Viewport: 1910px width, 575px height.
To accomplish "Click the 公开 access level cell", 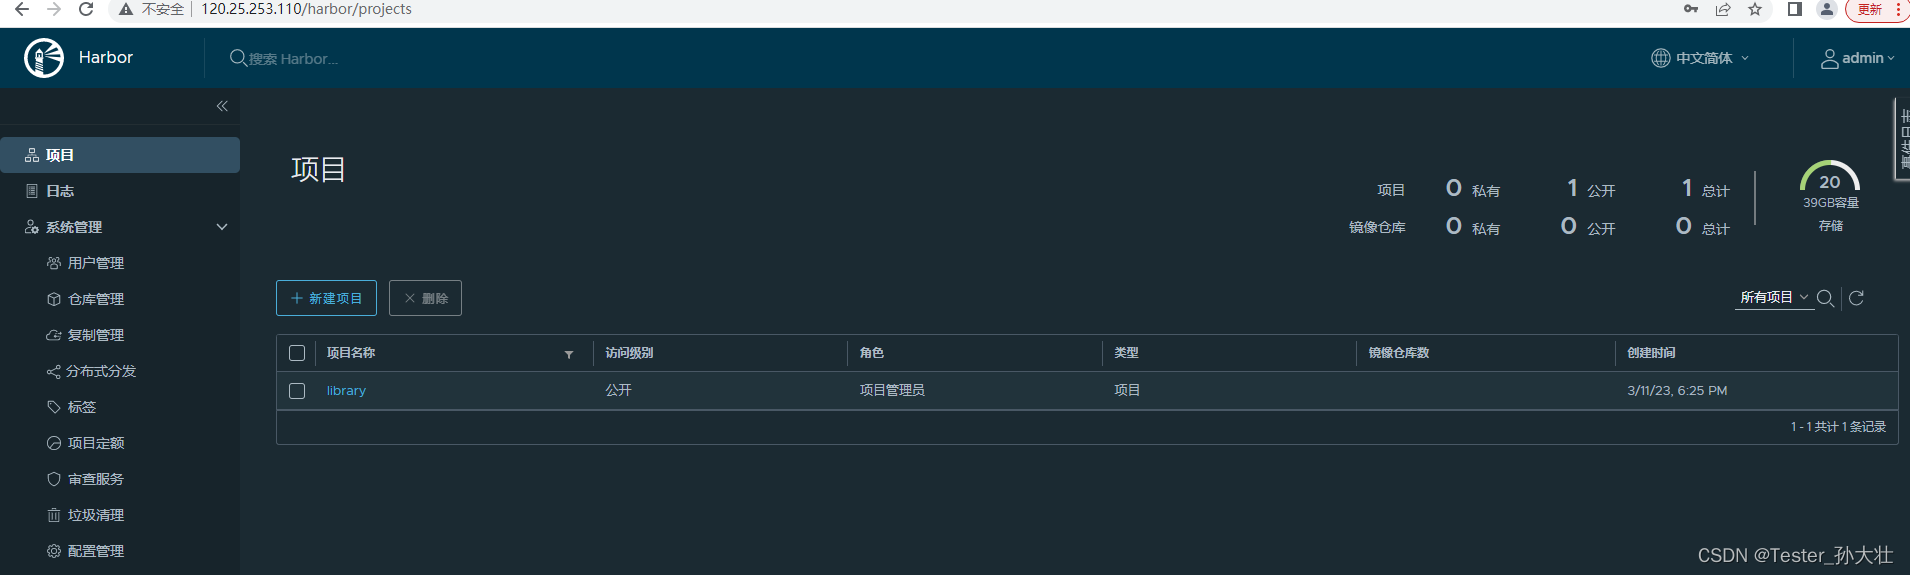I will 618,390.
